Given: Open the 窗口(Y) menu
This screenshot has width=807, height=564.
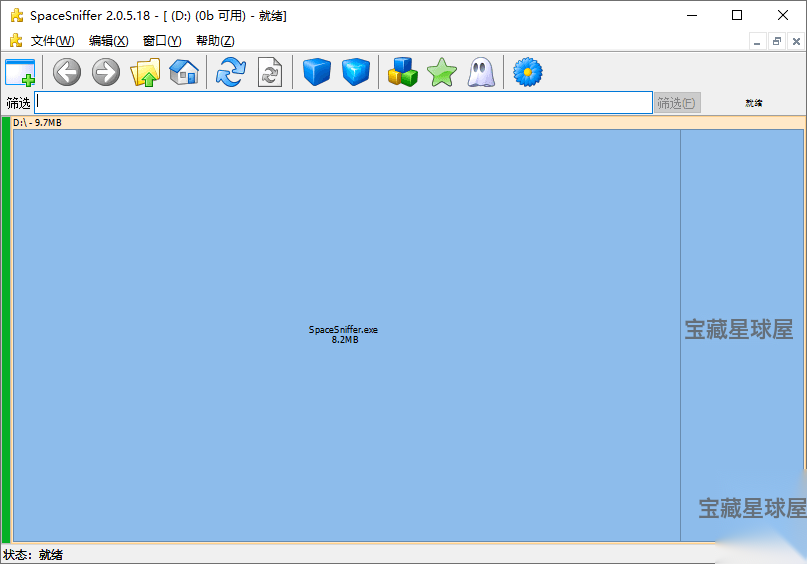Looking at the screenshot, I should (162, 41).
